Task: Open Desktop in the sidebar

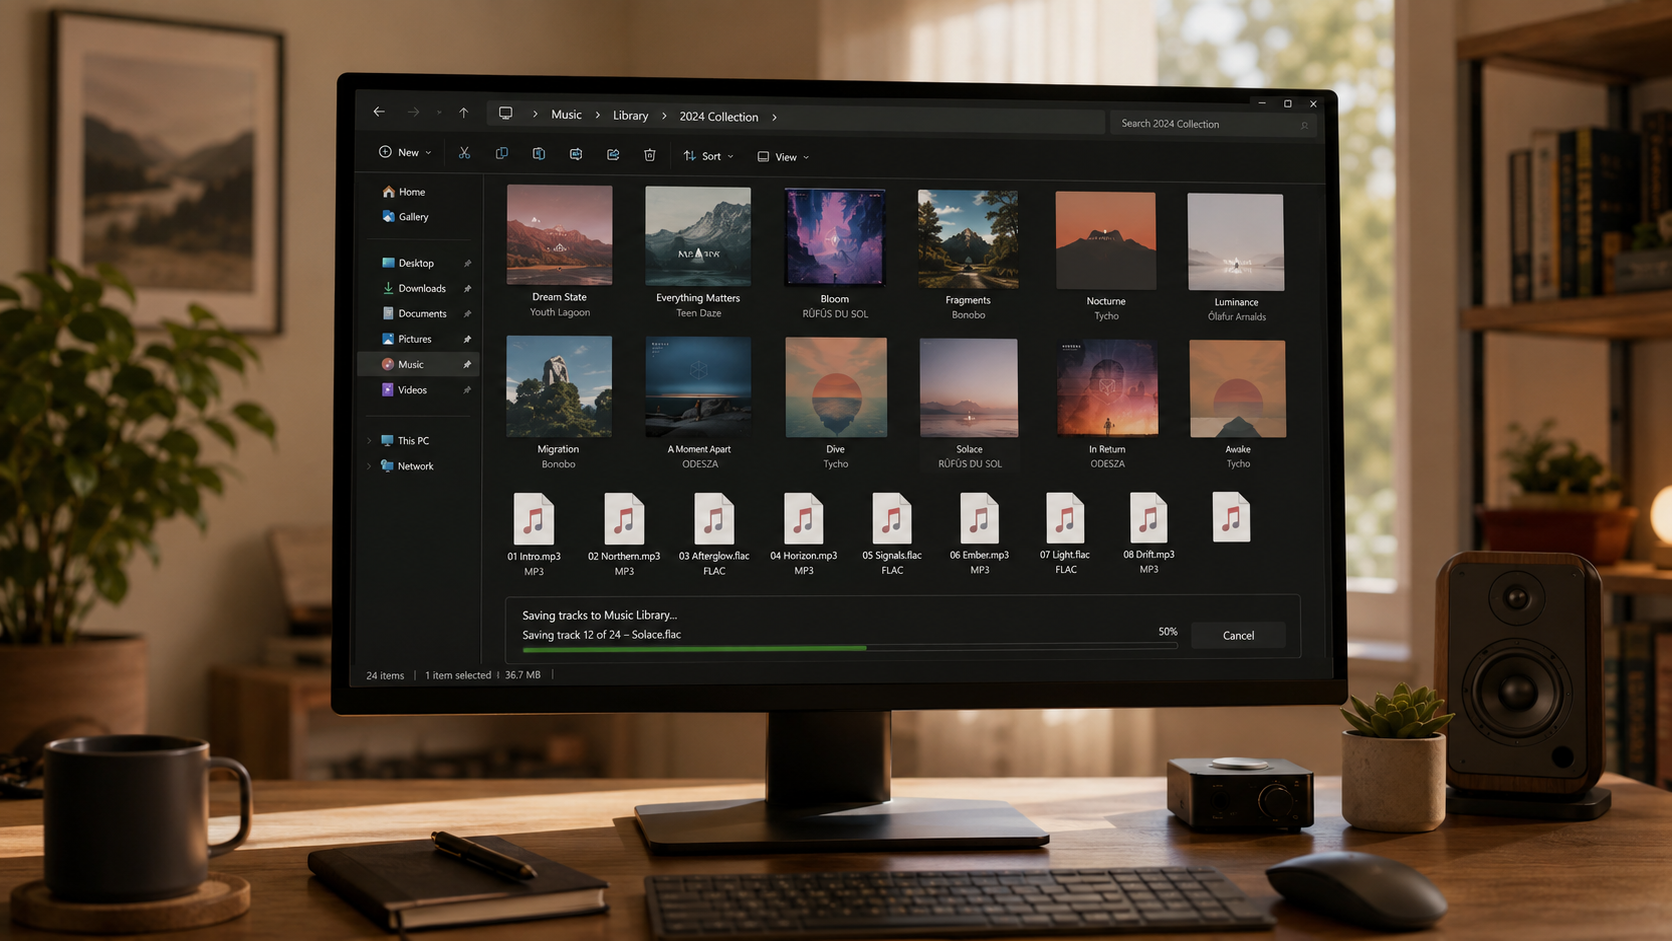Action: point(408,263)
